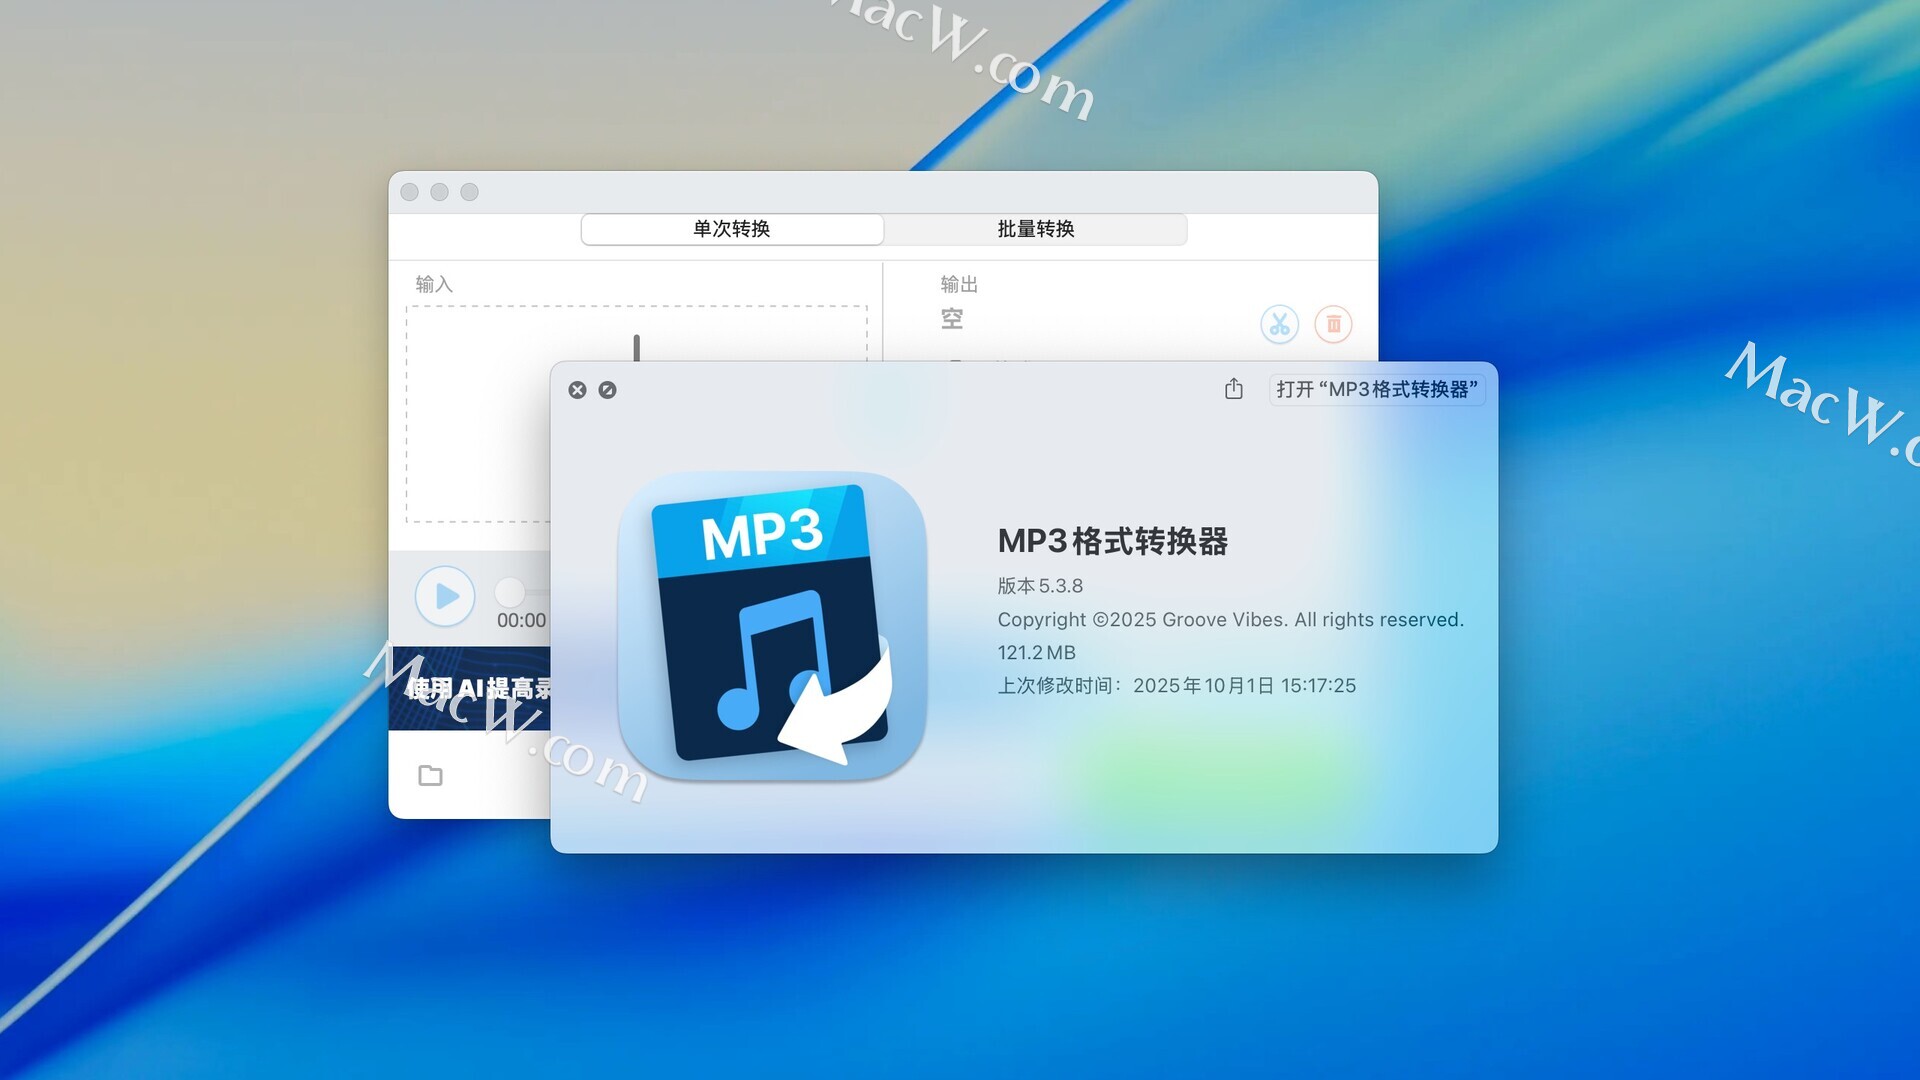
Task: Click the scissors trim icon
Action: (1279, 324)
